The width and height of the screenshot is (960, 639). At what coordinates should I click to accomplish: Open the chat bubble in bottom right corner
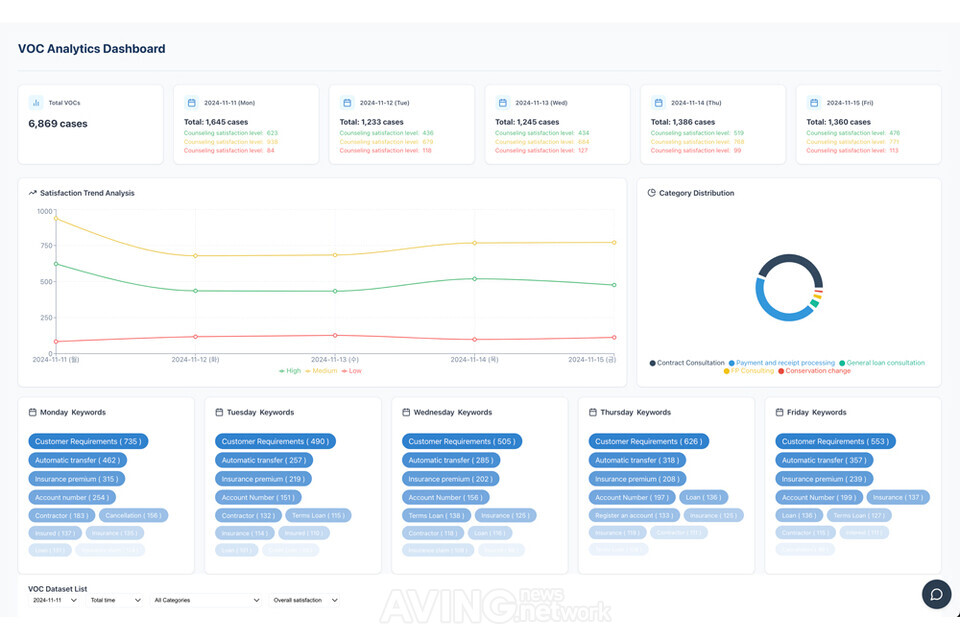pyautogui.click(x=936, y=594)
